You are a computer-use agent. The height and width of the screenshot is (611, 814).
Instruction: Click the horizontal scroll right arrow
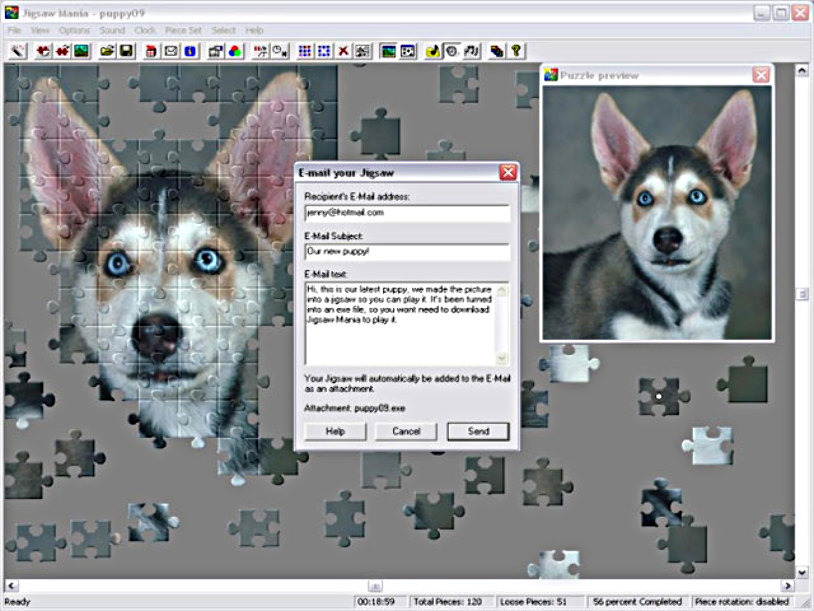pos(788,586)
